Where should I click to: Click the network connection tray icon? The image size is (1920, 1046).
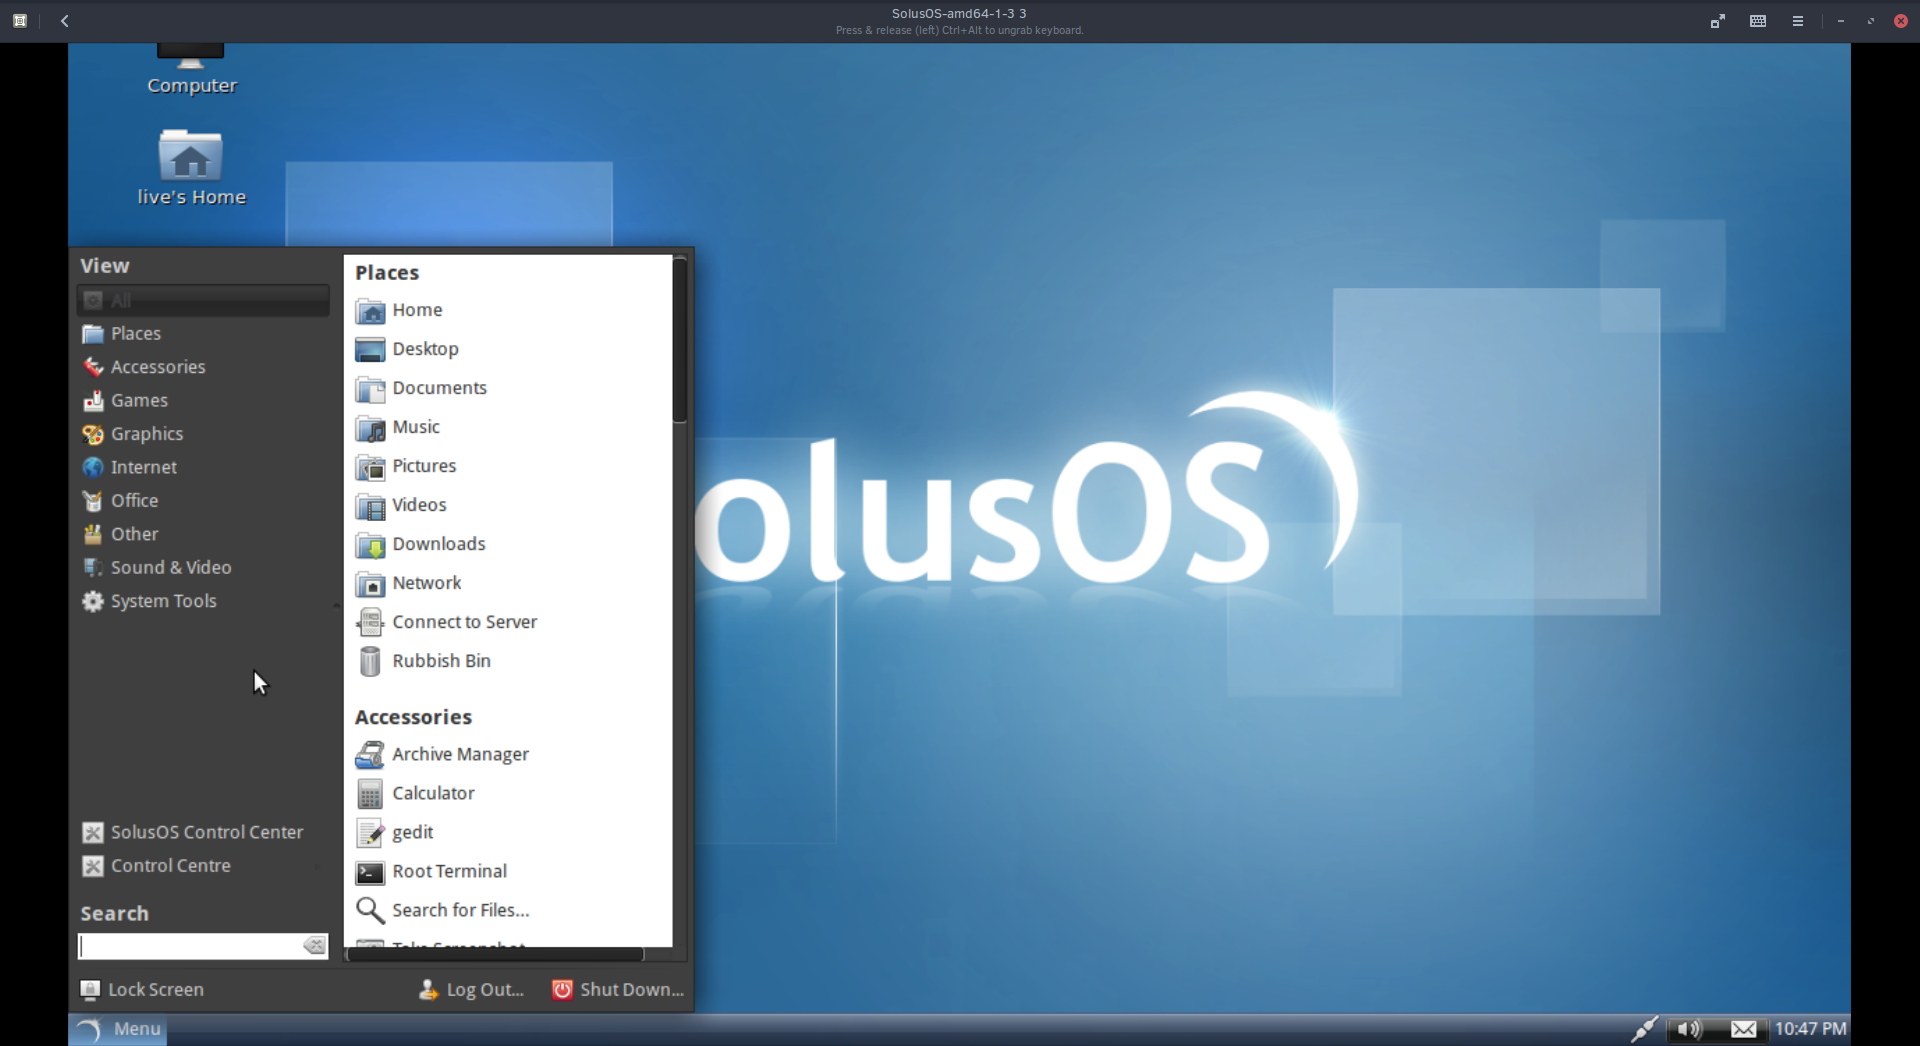coord(1644,1029)
